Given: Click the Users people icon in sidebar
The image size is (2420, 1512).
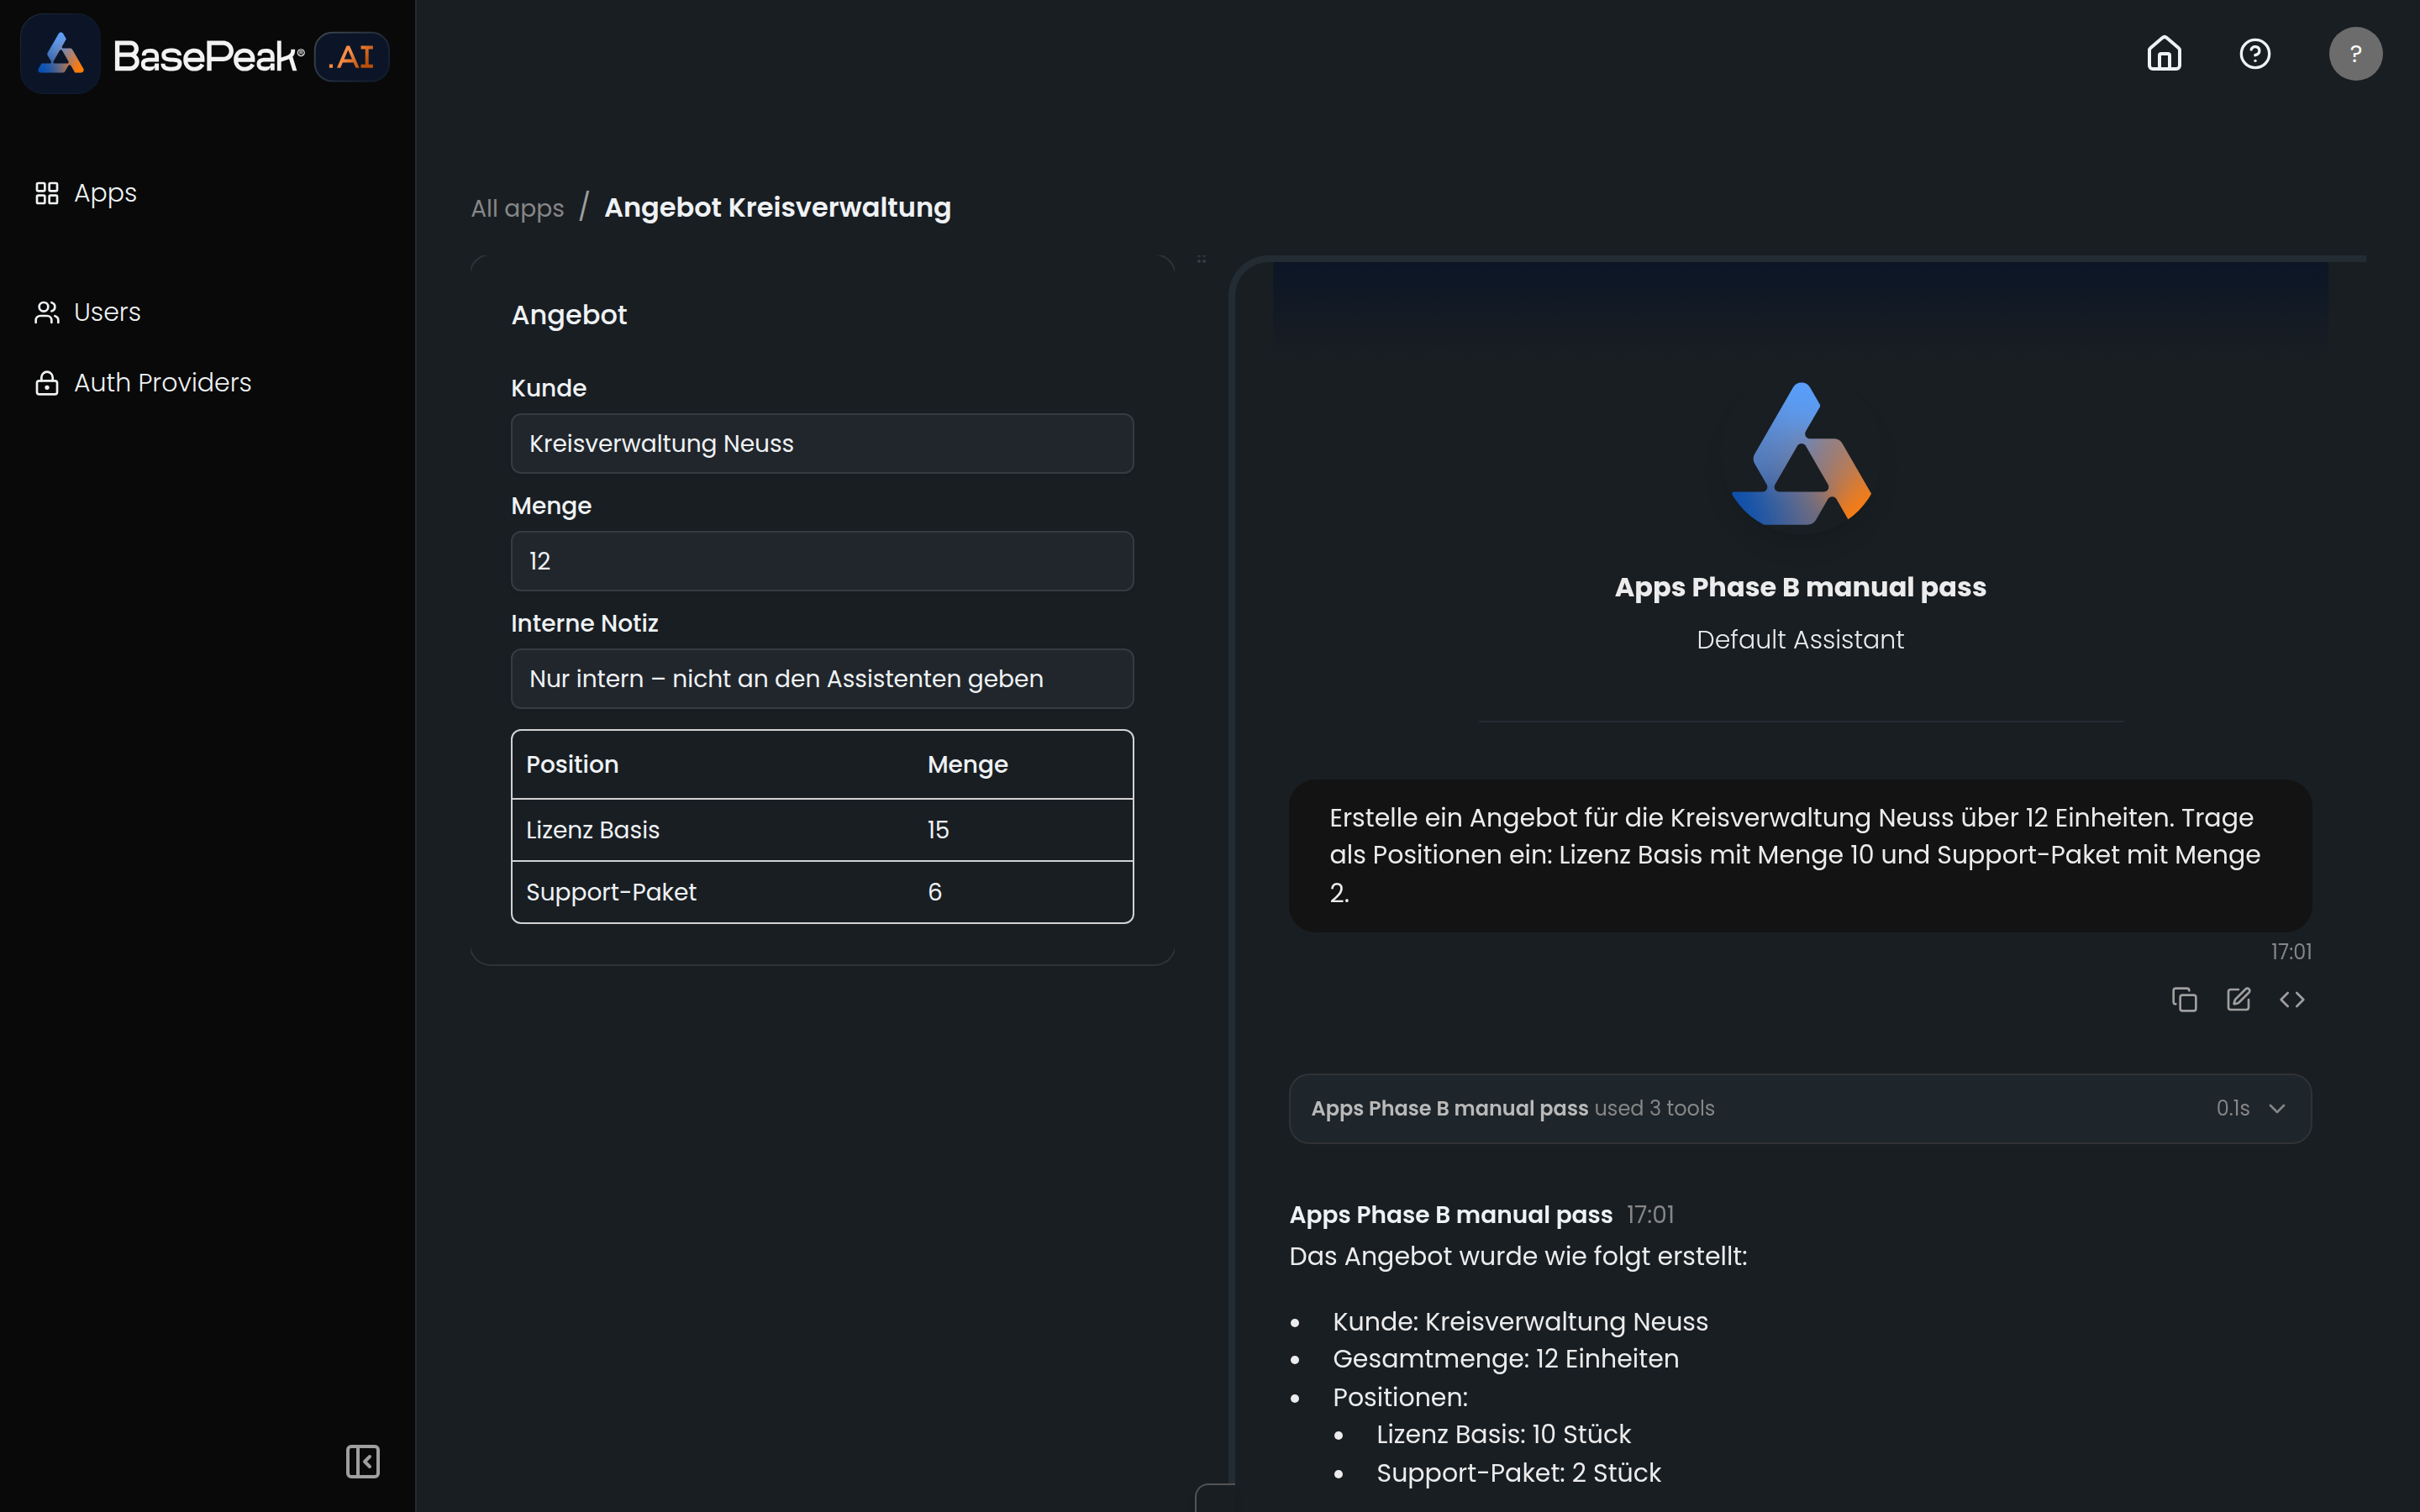Looking at the screenshot, I should click(47, 312).
